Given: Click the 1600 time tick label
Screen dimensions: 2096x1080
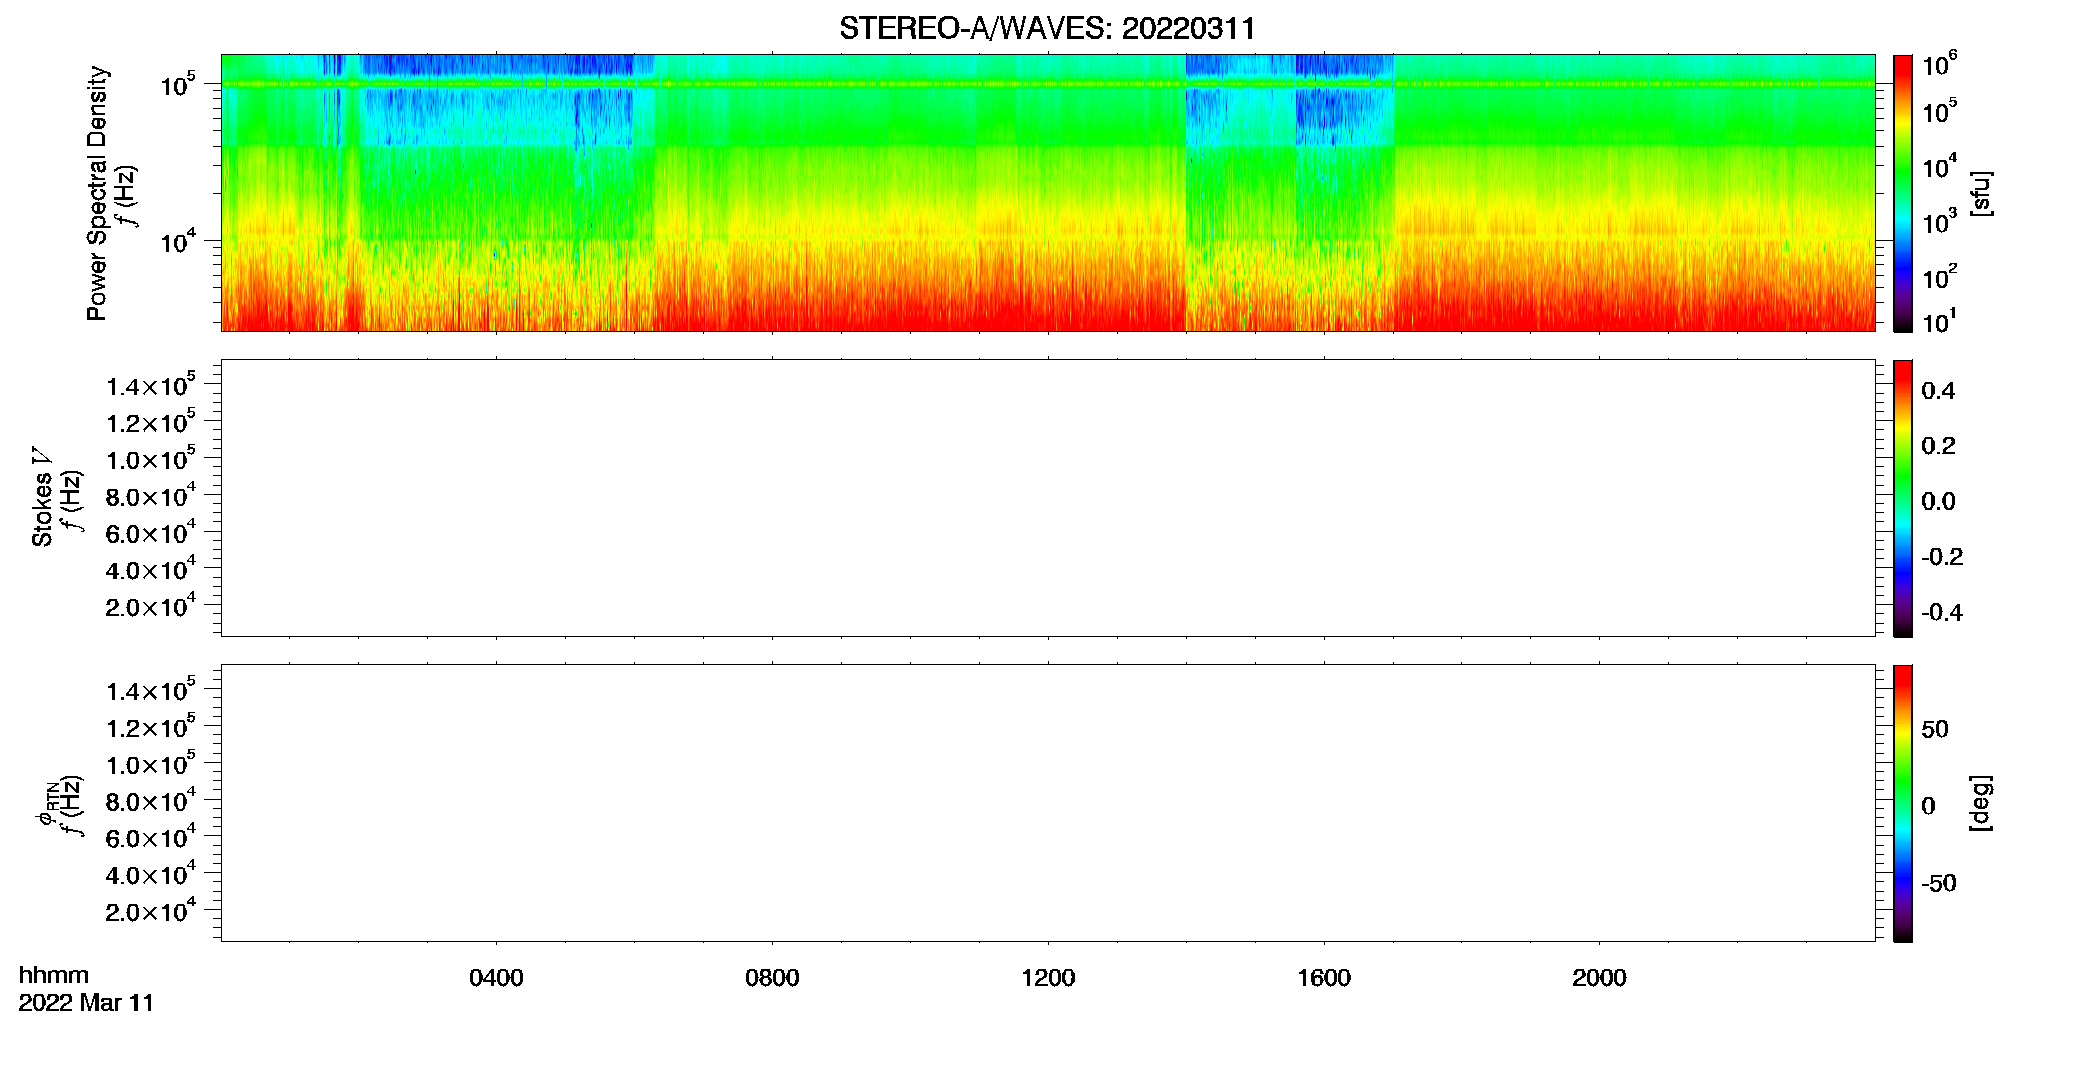Looking at the screenshot, I should click(x=1324, y=978).
